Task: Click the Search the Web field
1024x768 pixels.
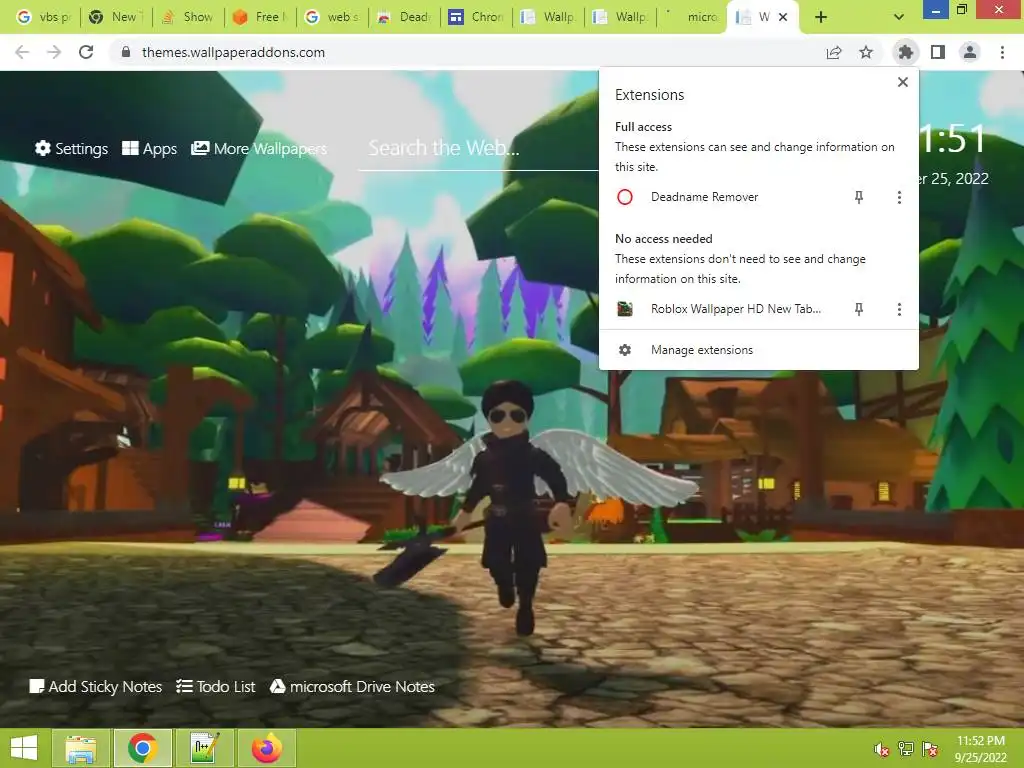Action: tap(478, 149)
